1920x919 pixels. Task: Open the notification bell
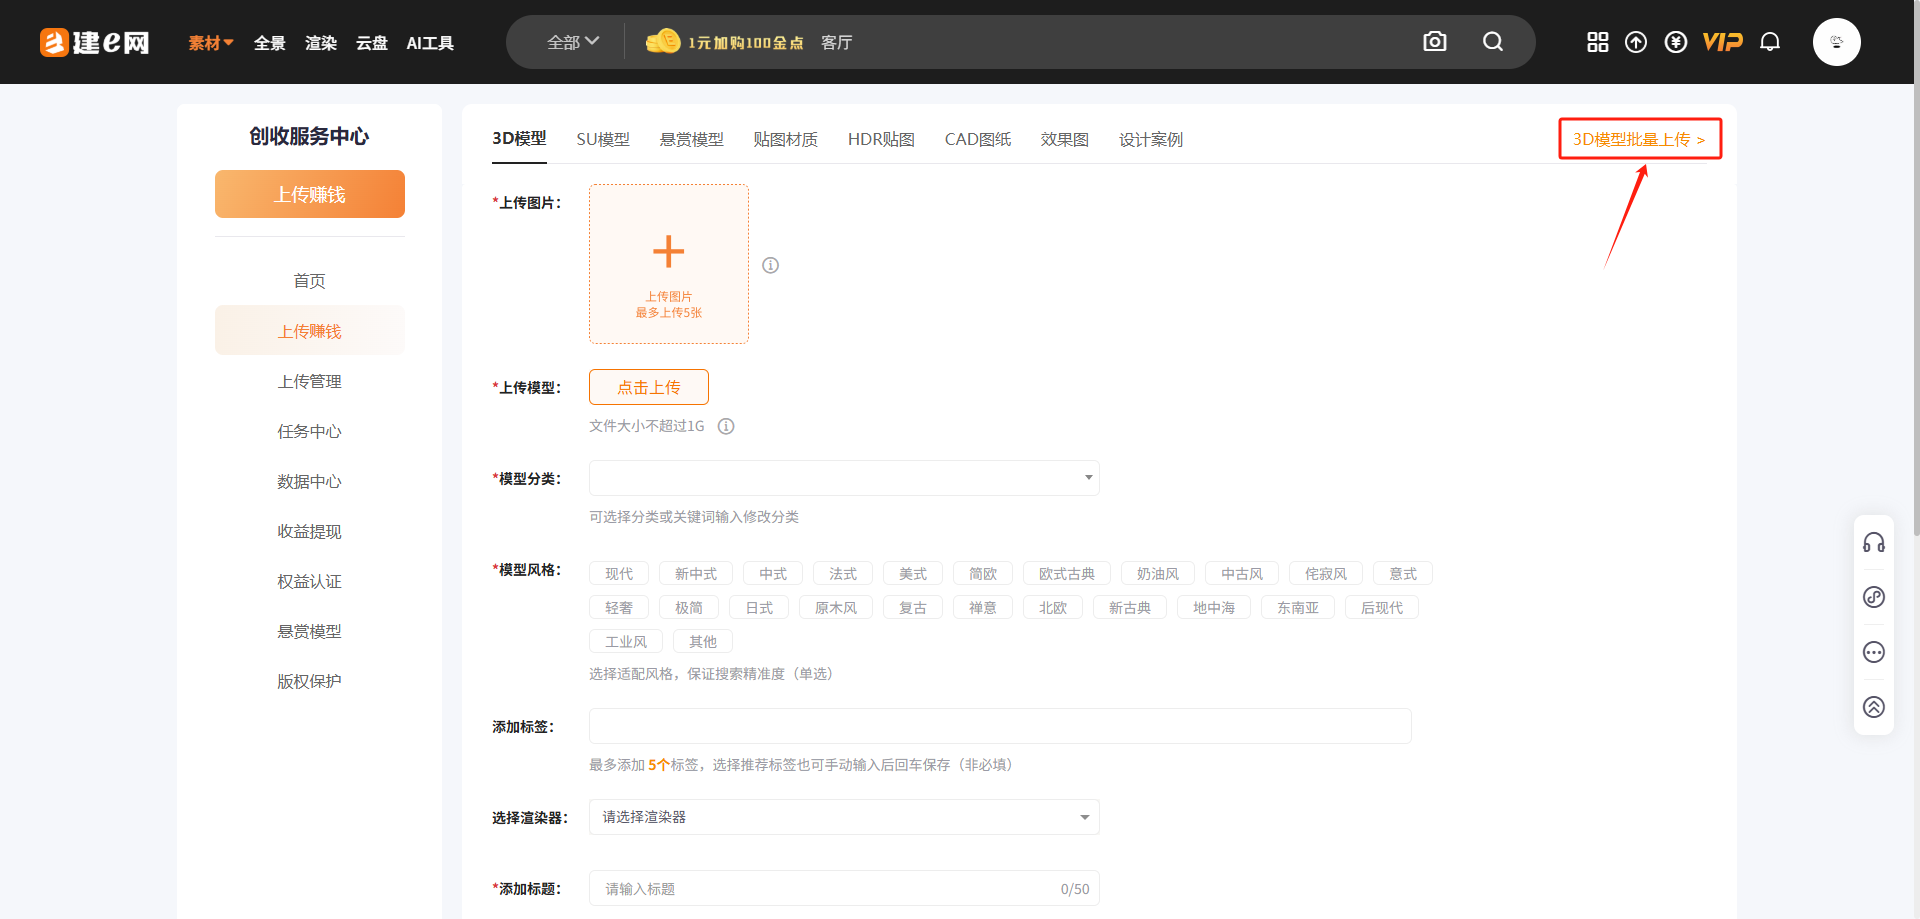[x=1770, y=42]
